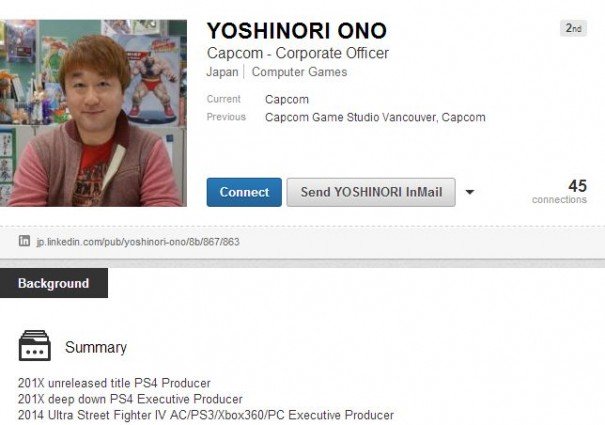Image resolution: width=605 pixels, height=425 pixels.
Task: Click the Capcom - Corporate Officer headline
Action: tap(297, 53)
